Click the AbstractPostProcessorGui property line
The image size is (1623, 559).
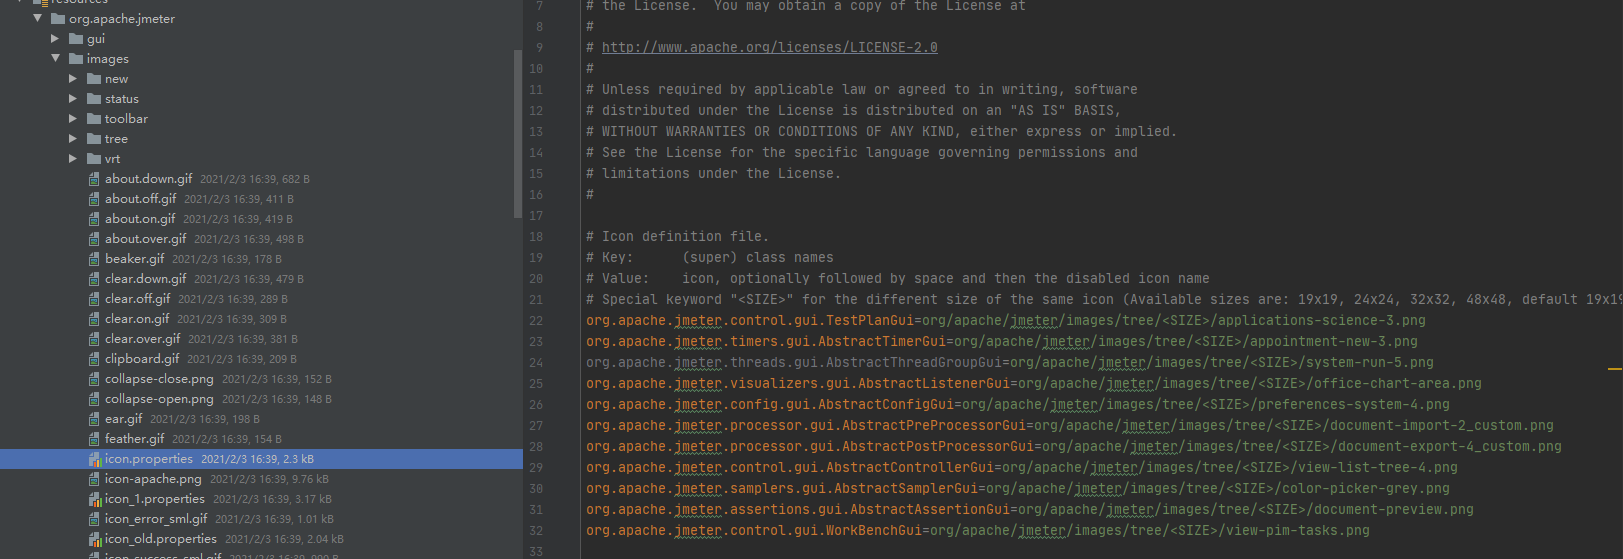pos(1073,447)
